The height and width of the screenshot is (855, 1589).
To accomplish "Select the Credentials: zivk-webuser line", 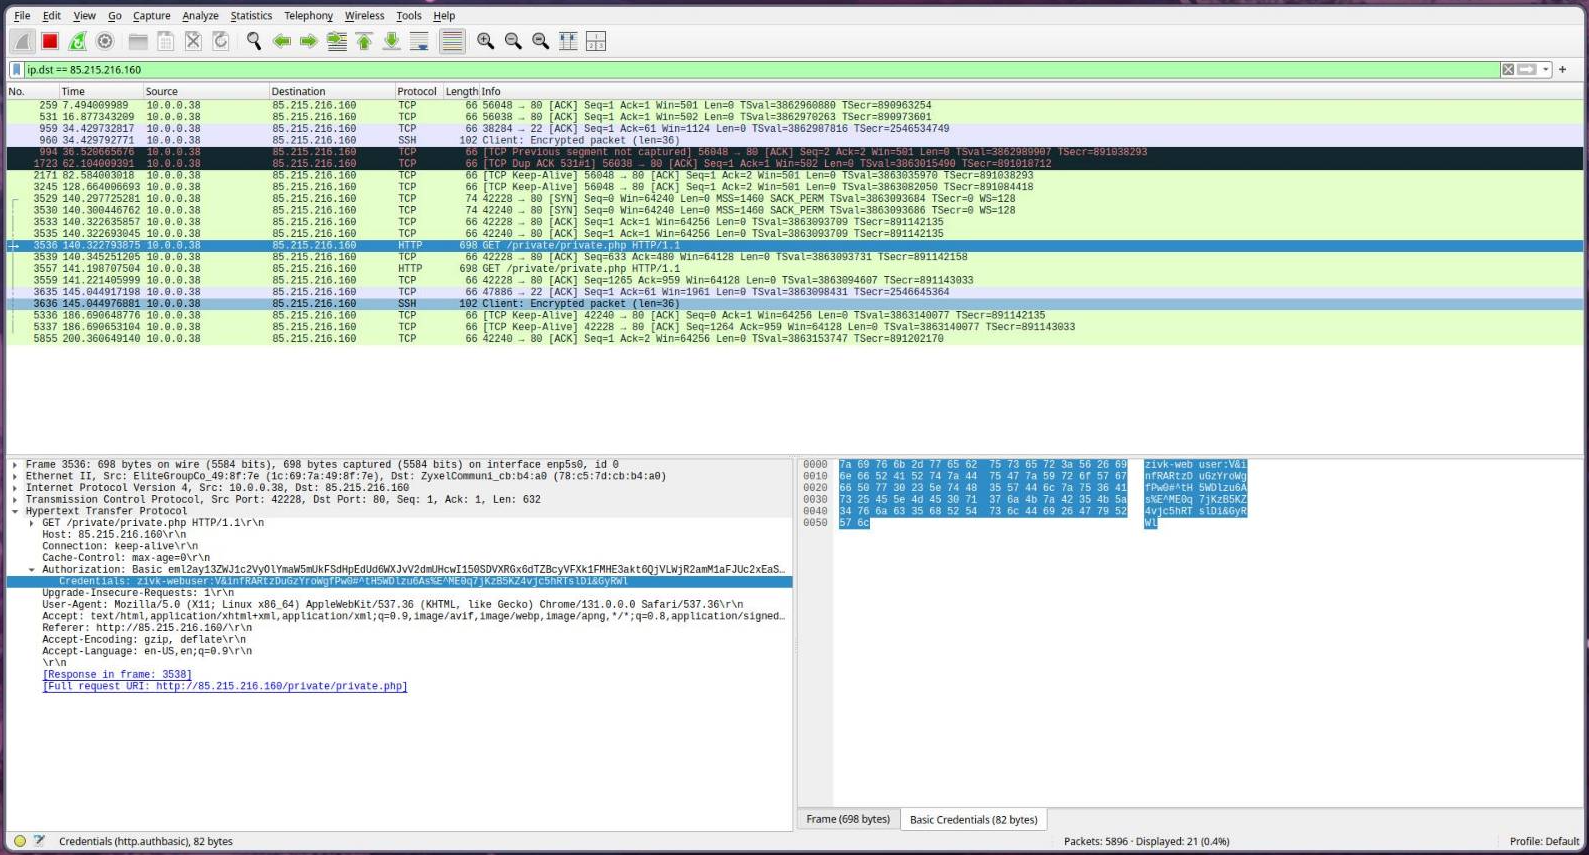I will (400, 582).
